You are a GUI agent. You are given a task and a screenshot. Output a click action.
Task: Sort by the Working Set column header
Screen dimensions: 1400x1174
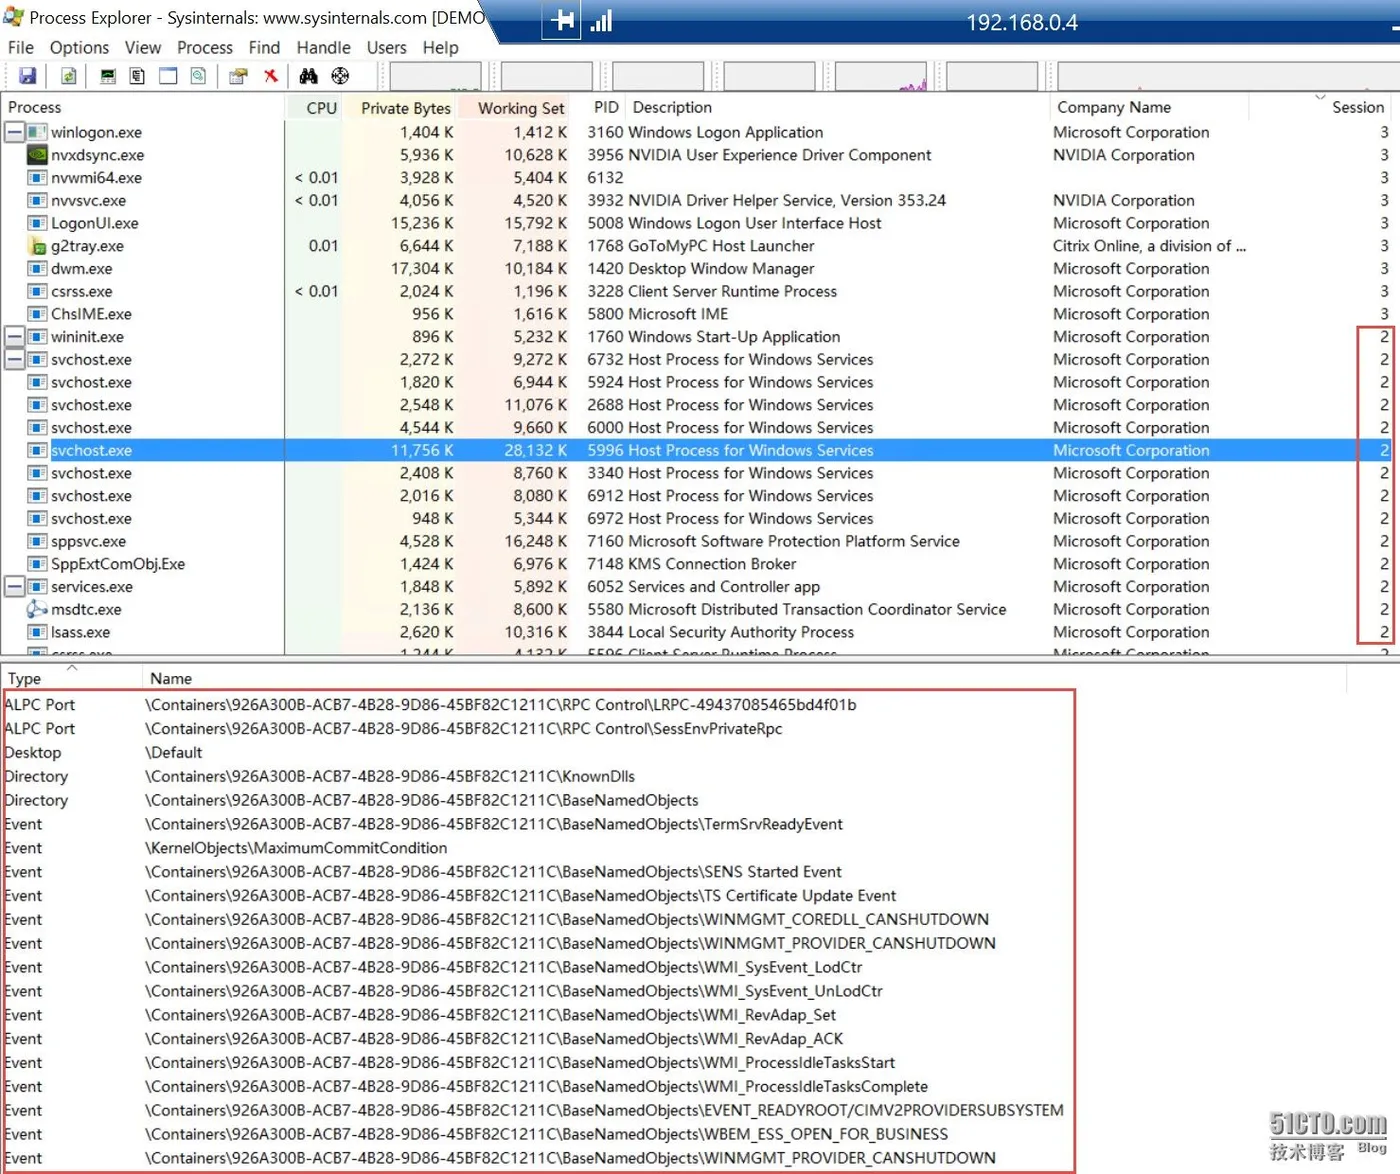516,108
